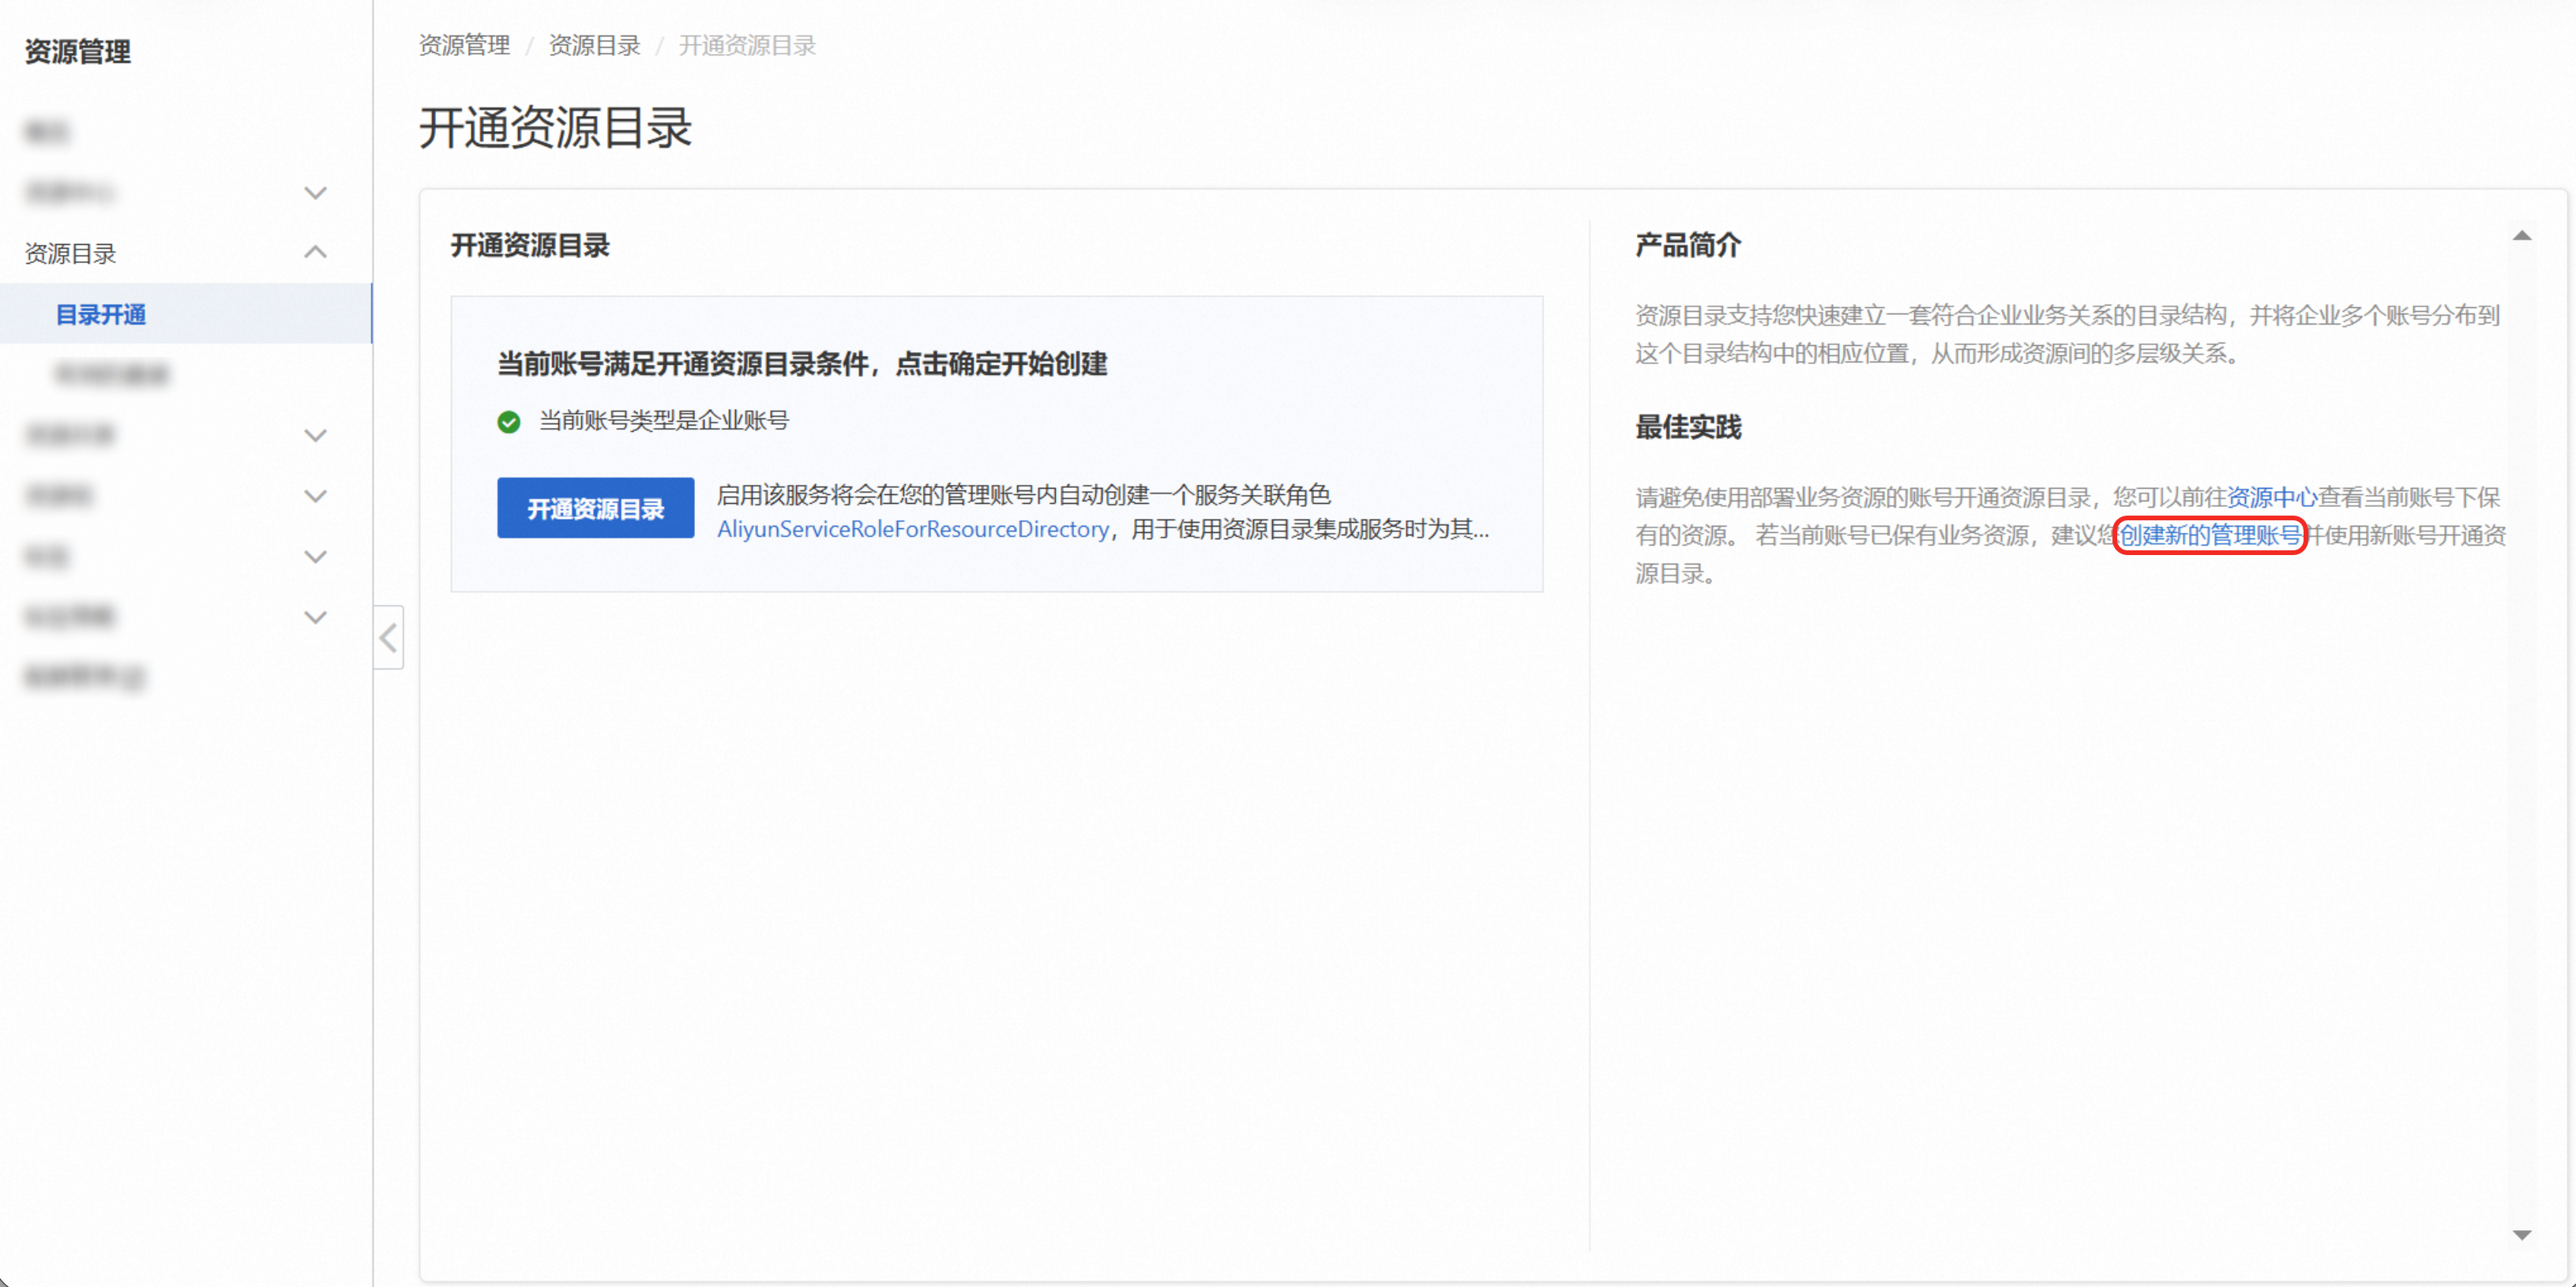
Task: Open the blurred item under 目录开通
Action: (113, 375)
